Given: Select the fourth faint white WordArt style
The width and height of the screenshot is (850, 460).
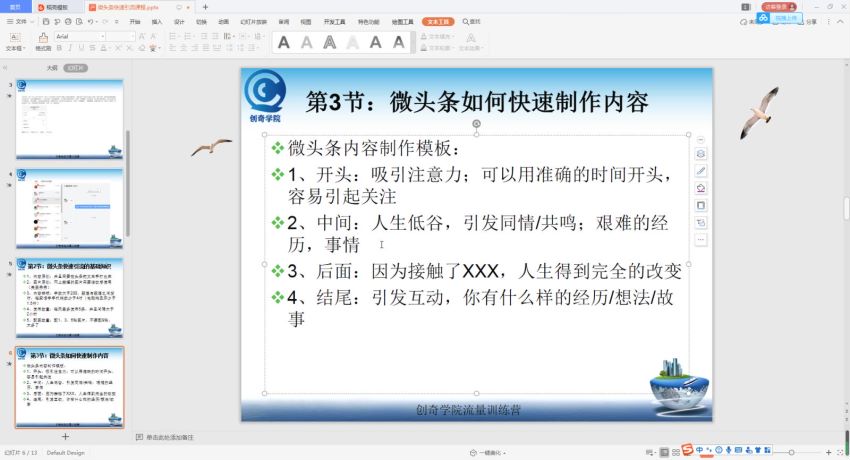Looking at the screenshot, I should pyautogui.click(x=353, y=43).
